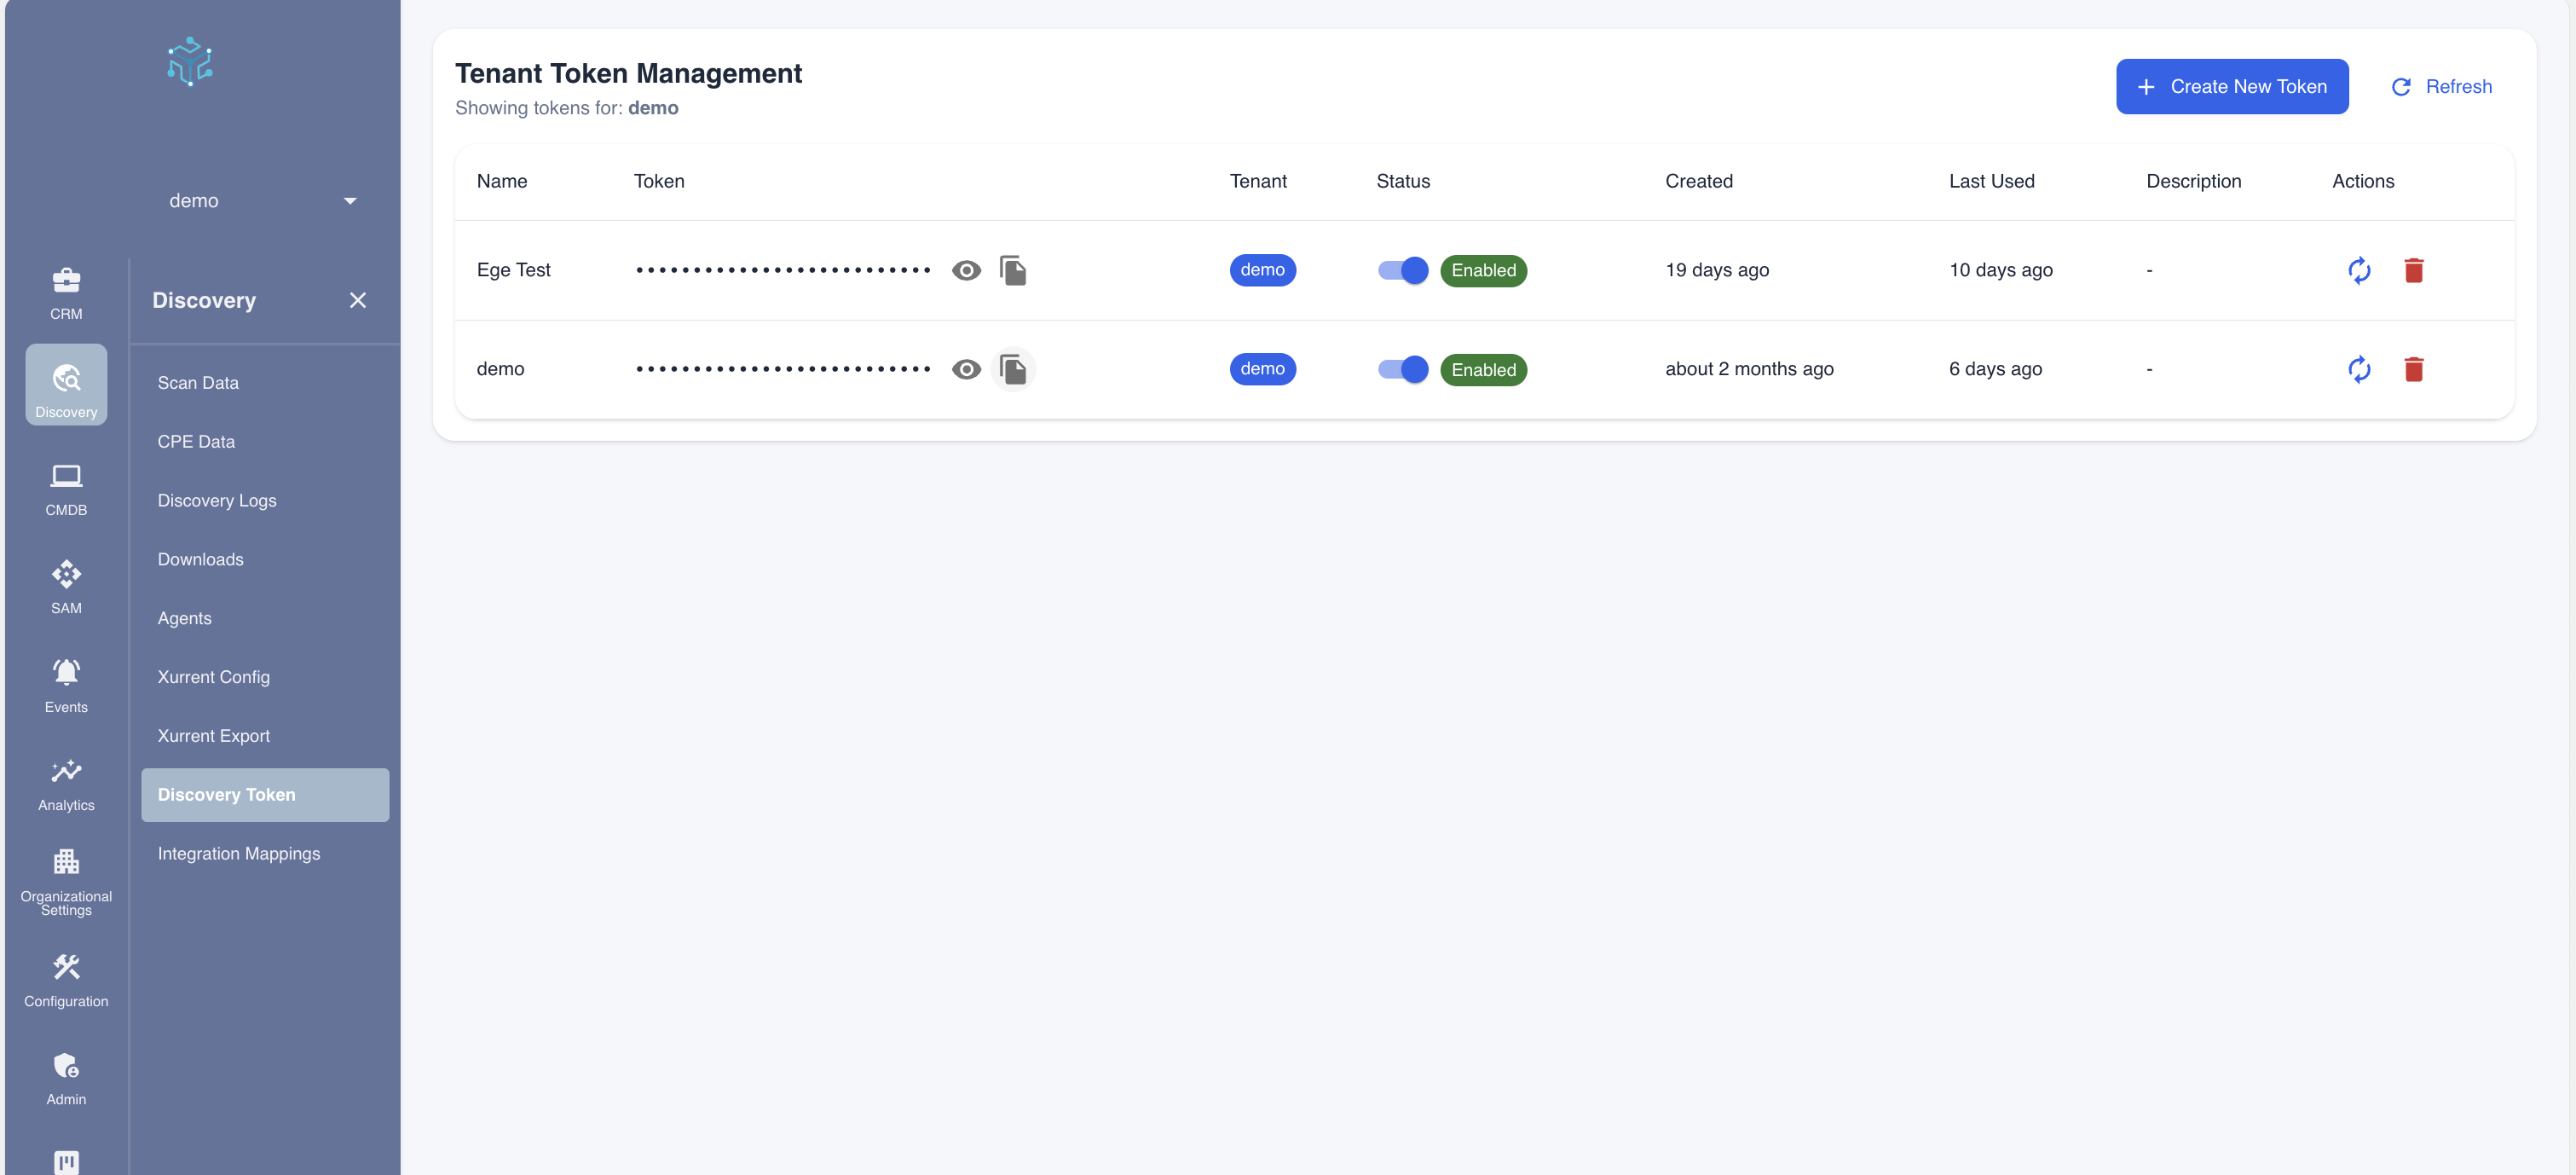This screenshot has height=1175, width=2576.
Task: Open the demo tenant selector dropdown
Action: (x=262, y=200)
